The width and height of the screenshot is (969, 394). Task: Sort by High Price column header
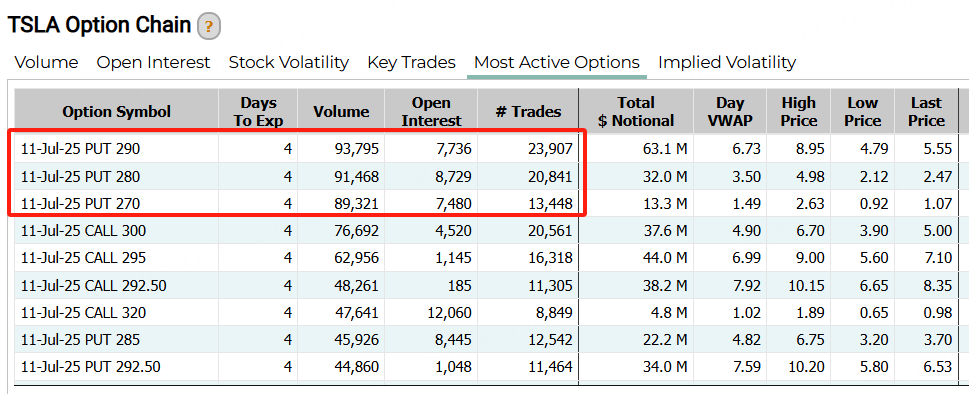point(798,111)
